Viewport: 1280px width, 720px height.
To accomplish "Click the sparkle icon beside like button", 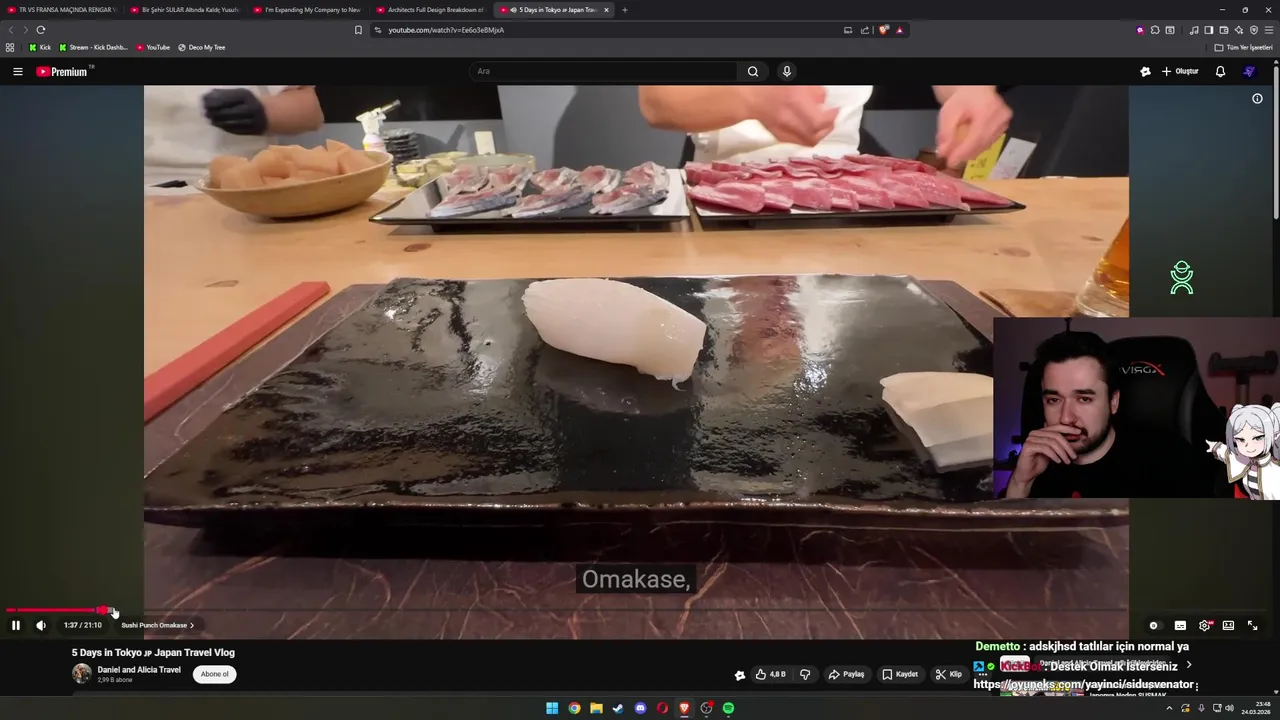I will (x=740, y=675).
